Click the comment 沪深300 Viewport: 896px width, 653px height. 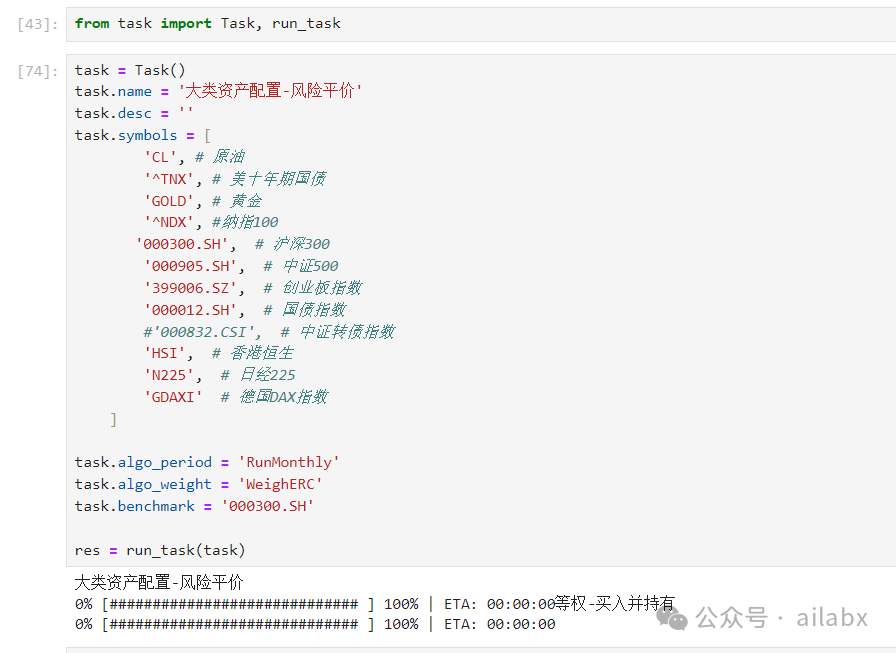coord(301,245)
